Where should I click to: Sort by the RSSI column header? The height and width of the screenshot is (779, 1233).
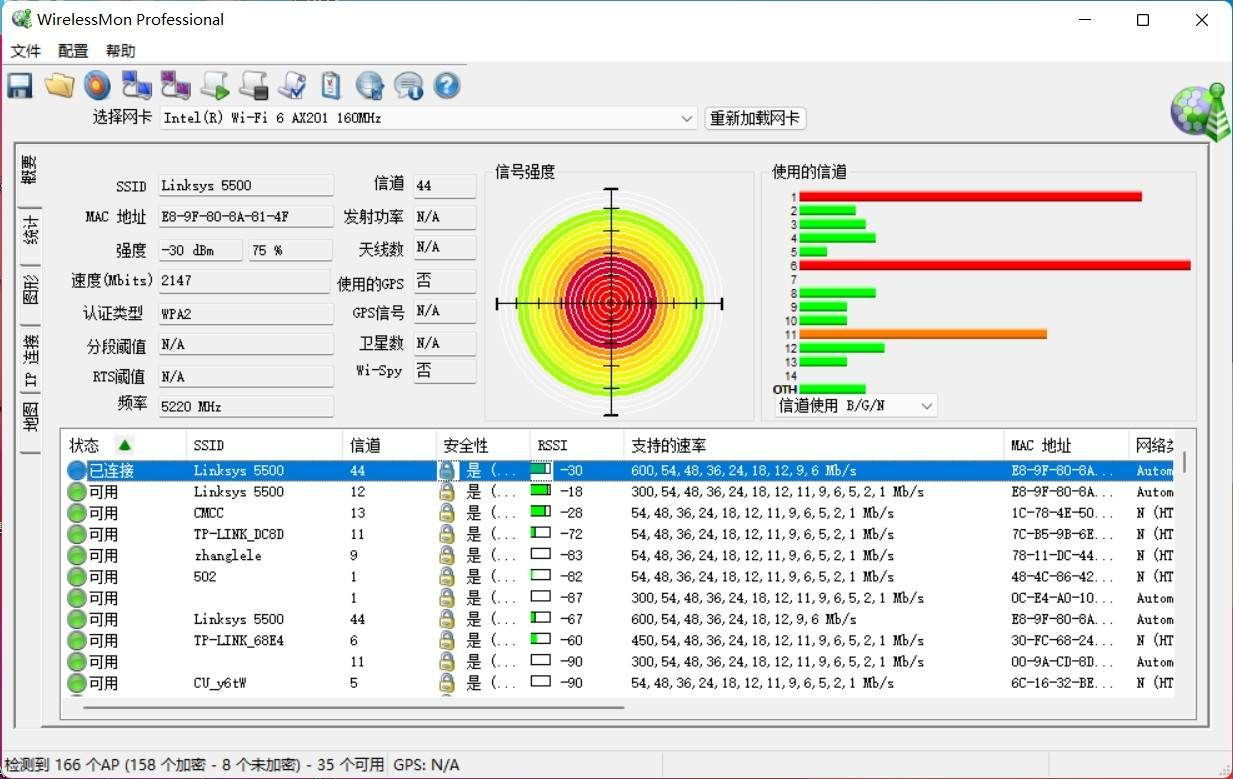click(577, 445)
